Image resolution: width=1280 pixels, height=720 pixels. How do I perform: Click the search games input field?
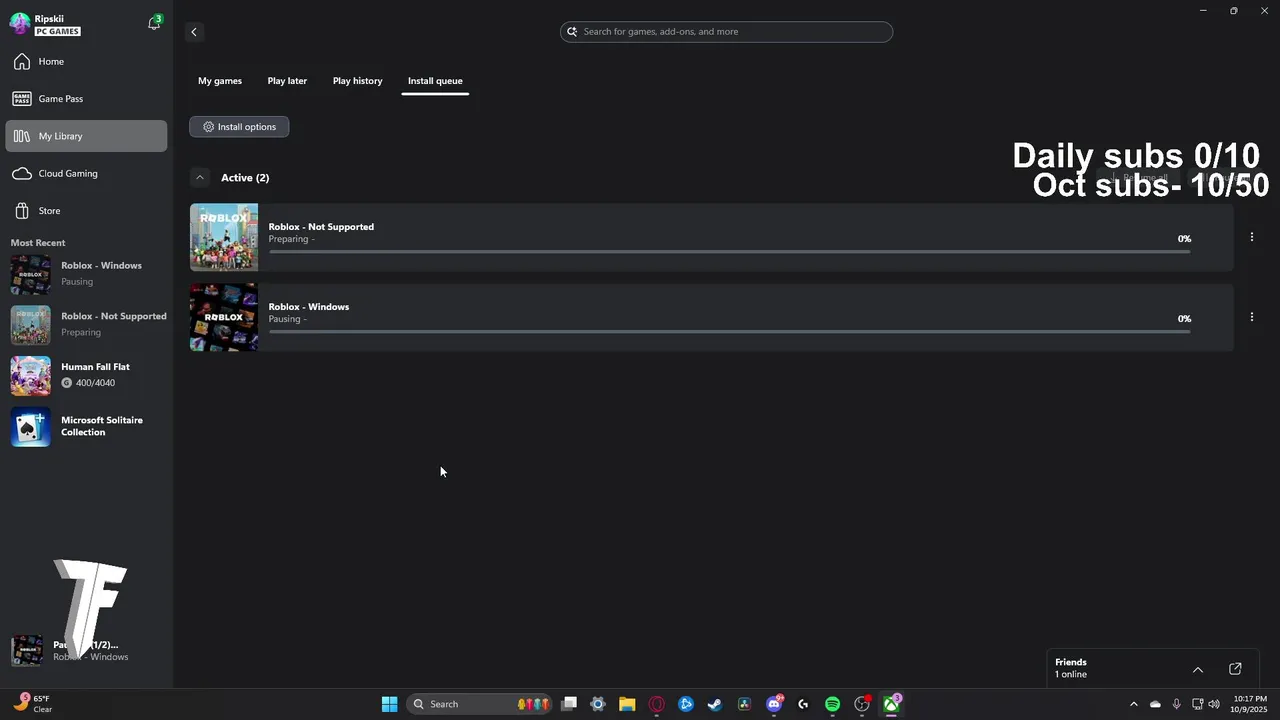click(x=726, y=32)
